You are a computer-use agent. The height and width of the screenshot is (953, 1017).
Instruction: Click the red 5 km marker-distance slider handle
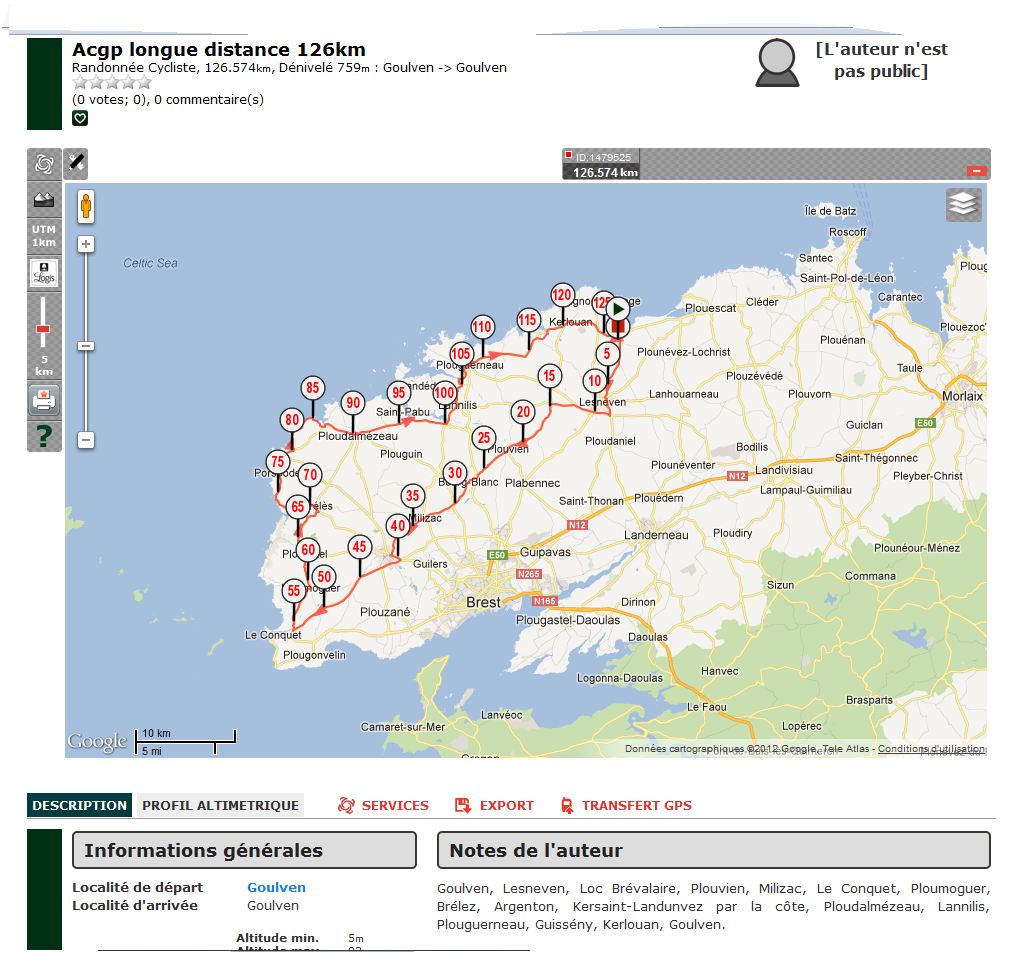[x=43, y=329]
